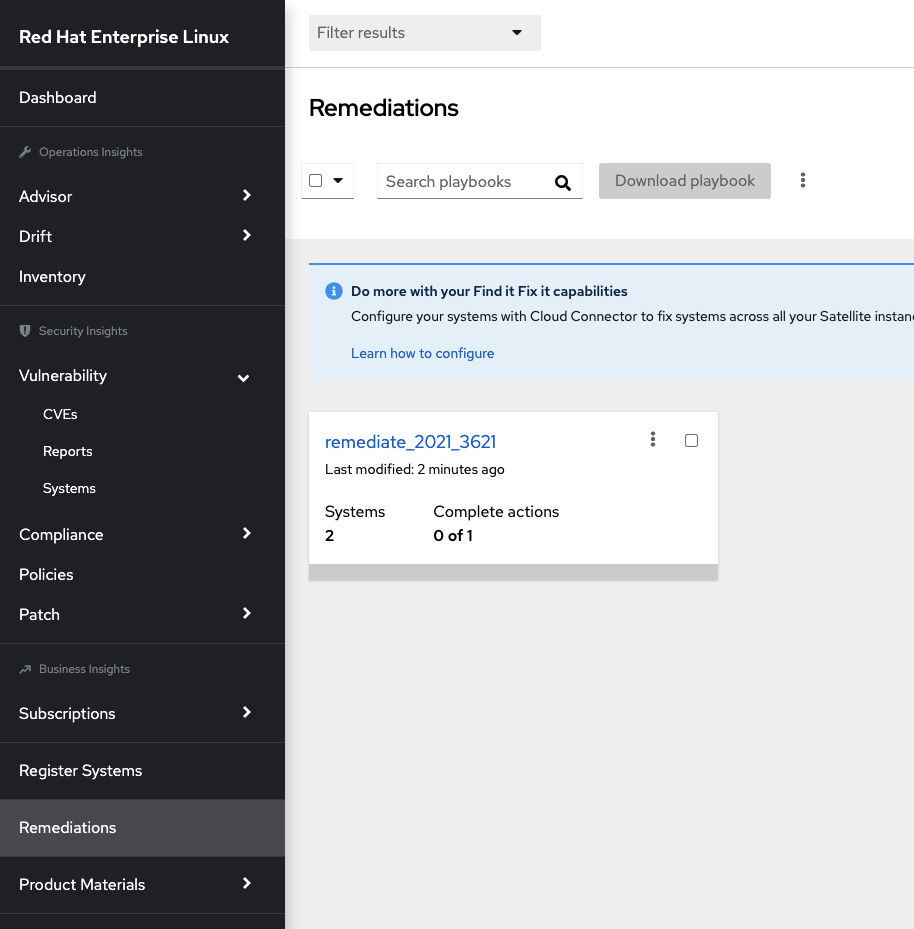The image size is (914, 929).
Task: Open Register Systems in the sidebar
Action: tap(142, 771)
